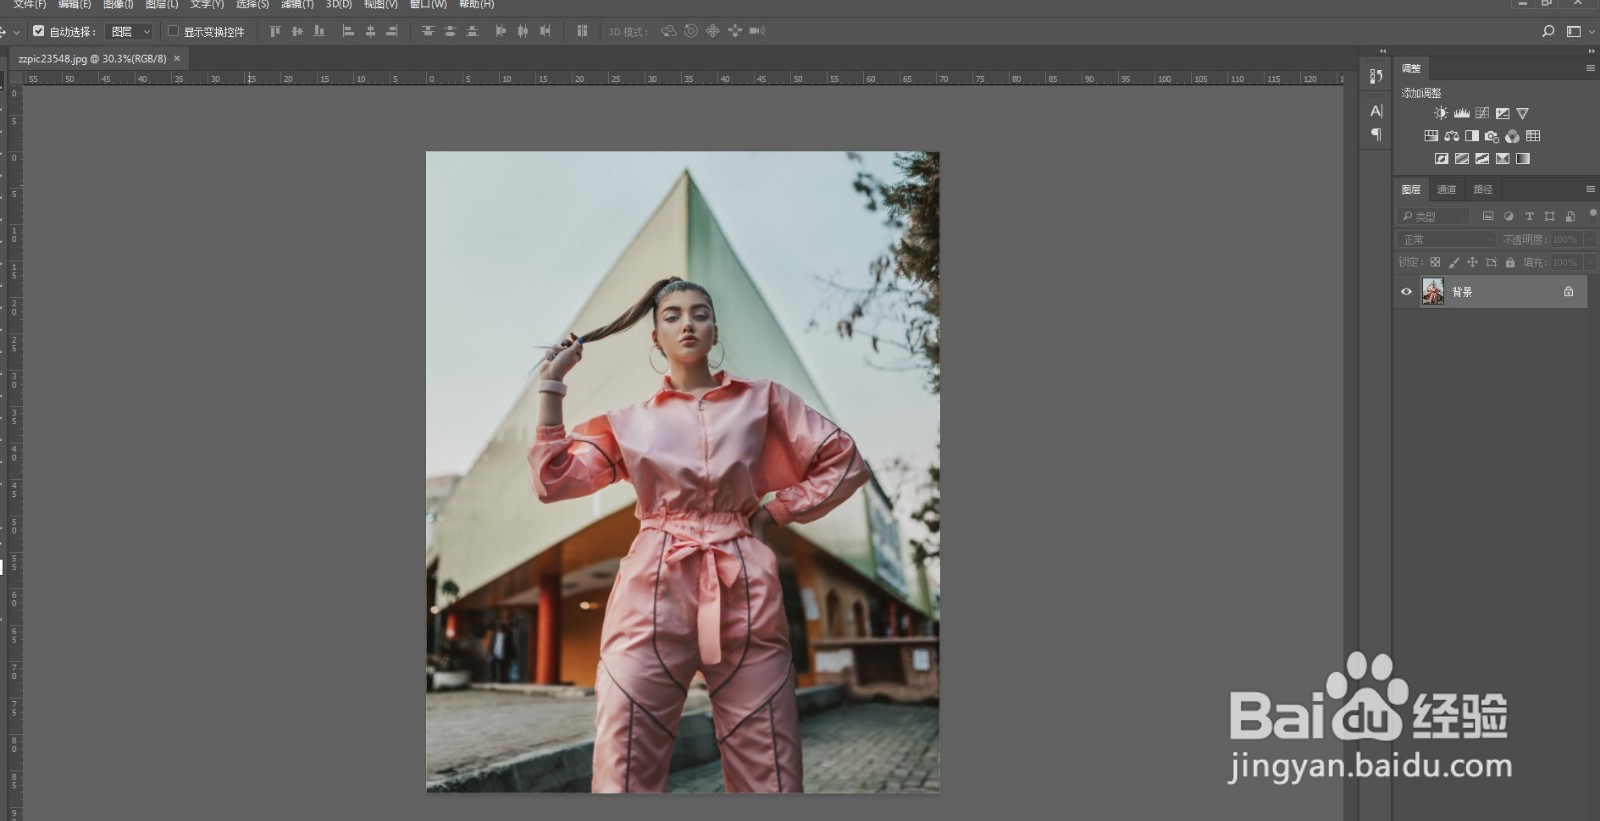Toggle the 自动选择 checkbox

(39, 31)
